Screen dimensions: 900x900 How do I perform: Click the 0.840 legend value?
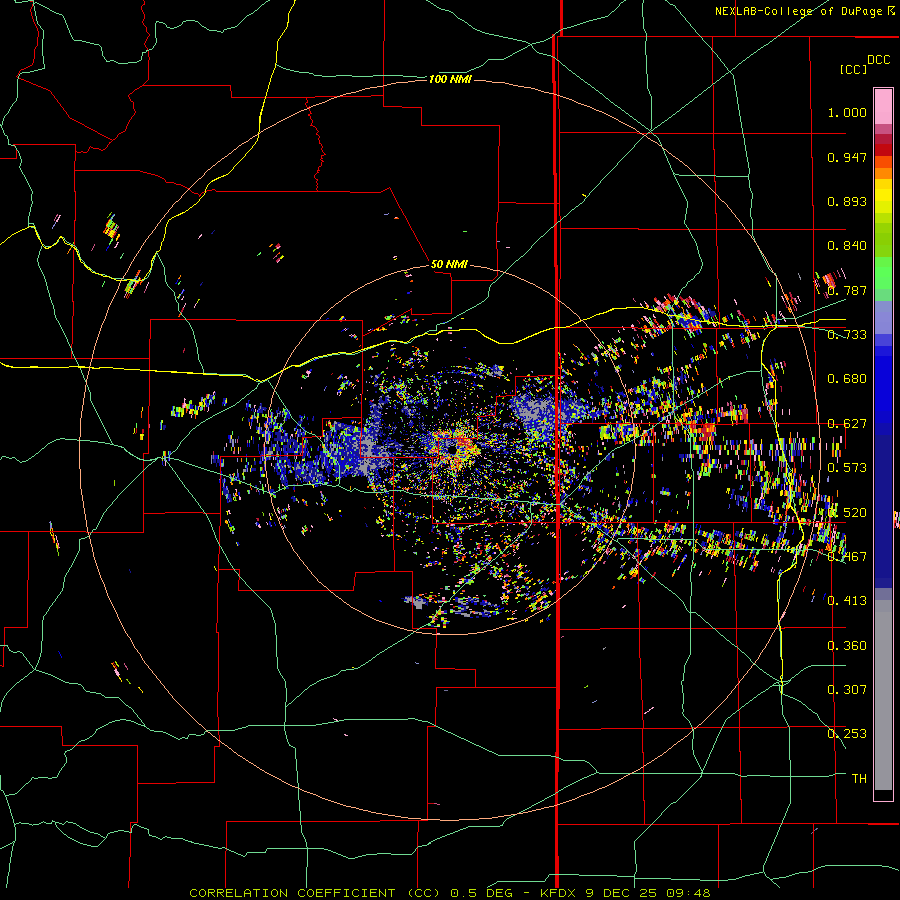(847, 246)
